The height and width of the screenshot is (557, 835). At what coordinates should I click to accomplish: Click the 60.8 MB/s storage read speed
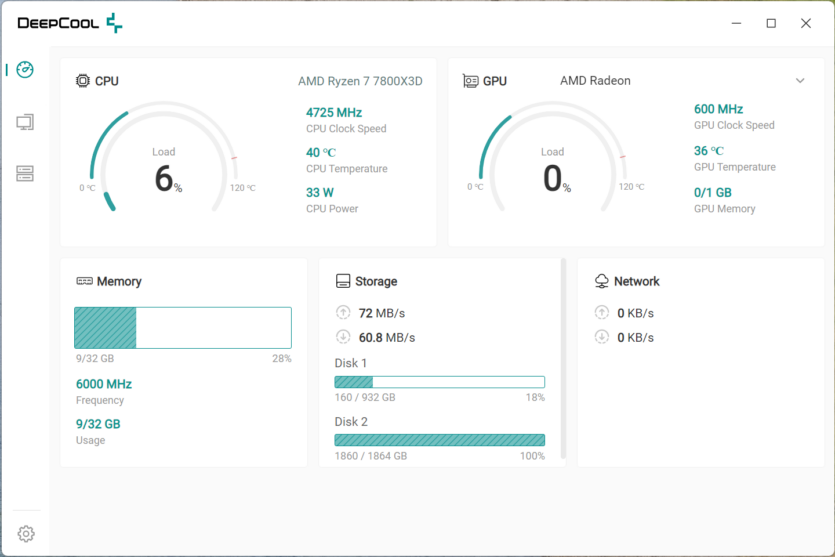coord(387,338)
